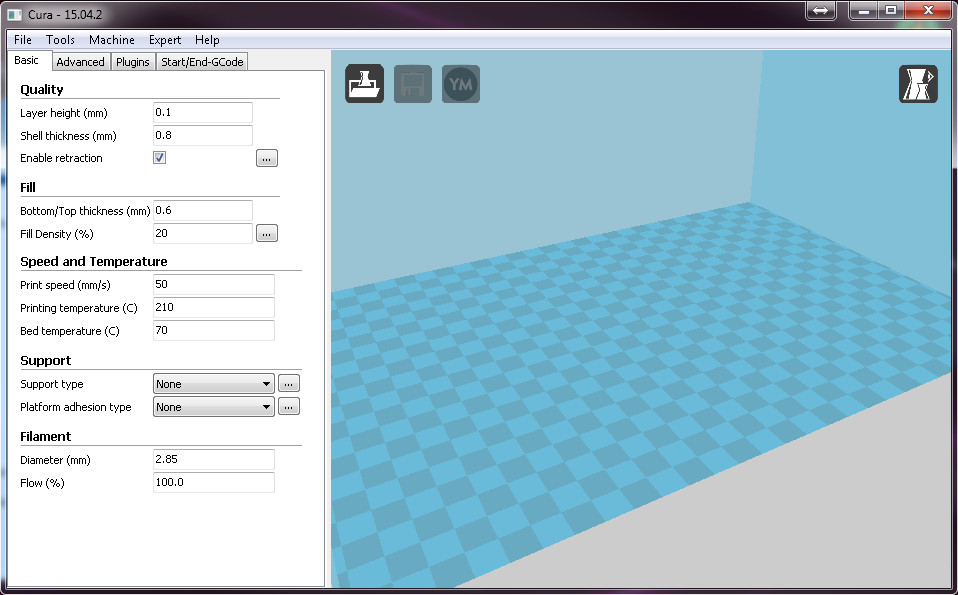
Task: Open the Platform adhesion type dropdown
Action: point(213,407)
